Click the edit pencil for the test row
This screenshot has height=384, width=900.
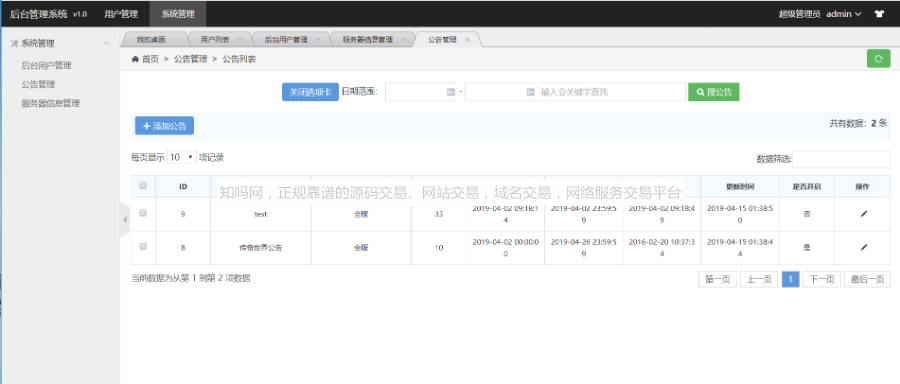click(x=864, y=214)
